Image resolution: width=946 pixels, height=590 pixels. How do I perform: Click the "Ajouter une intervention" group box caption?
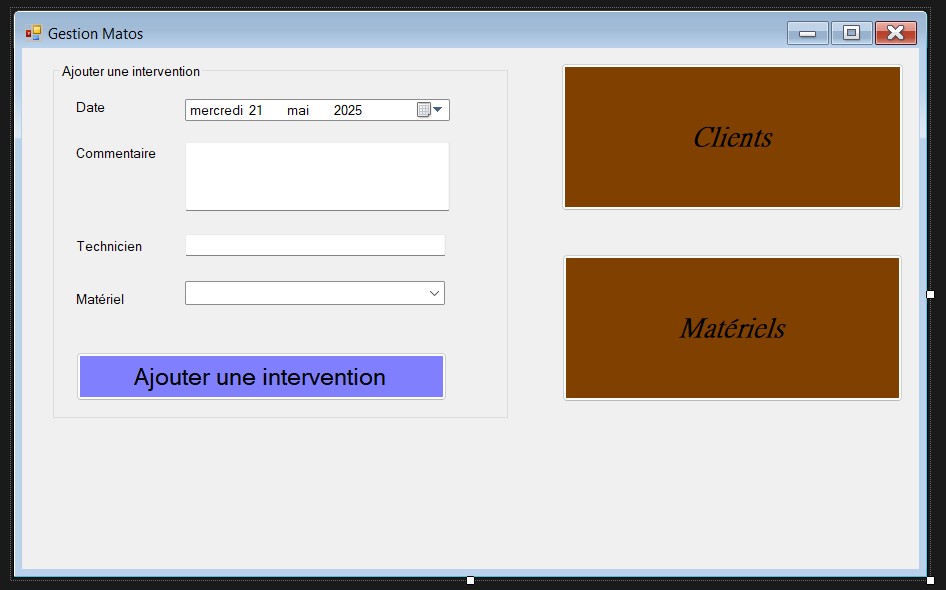click(131, 72)
